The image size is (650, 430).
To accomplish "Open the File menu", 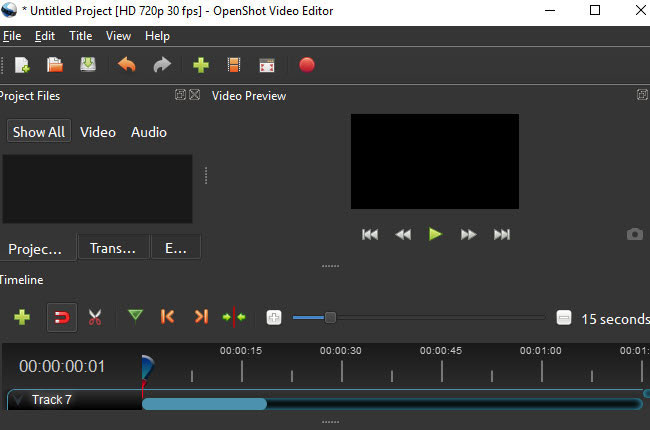I will (12, 36).
